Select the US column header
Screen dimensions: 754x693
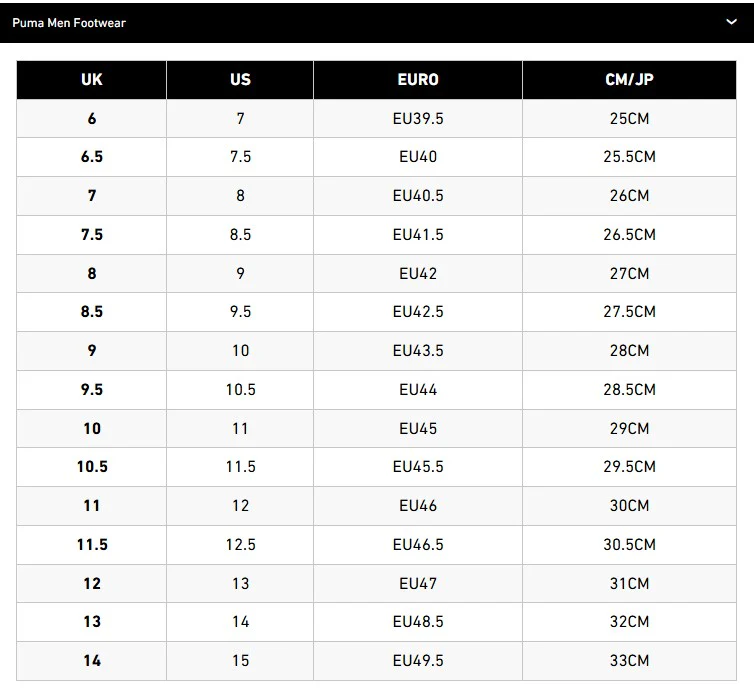(x=240, y=80)
